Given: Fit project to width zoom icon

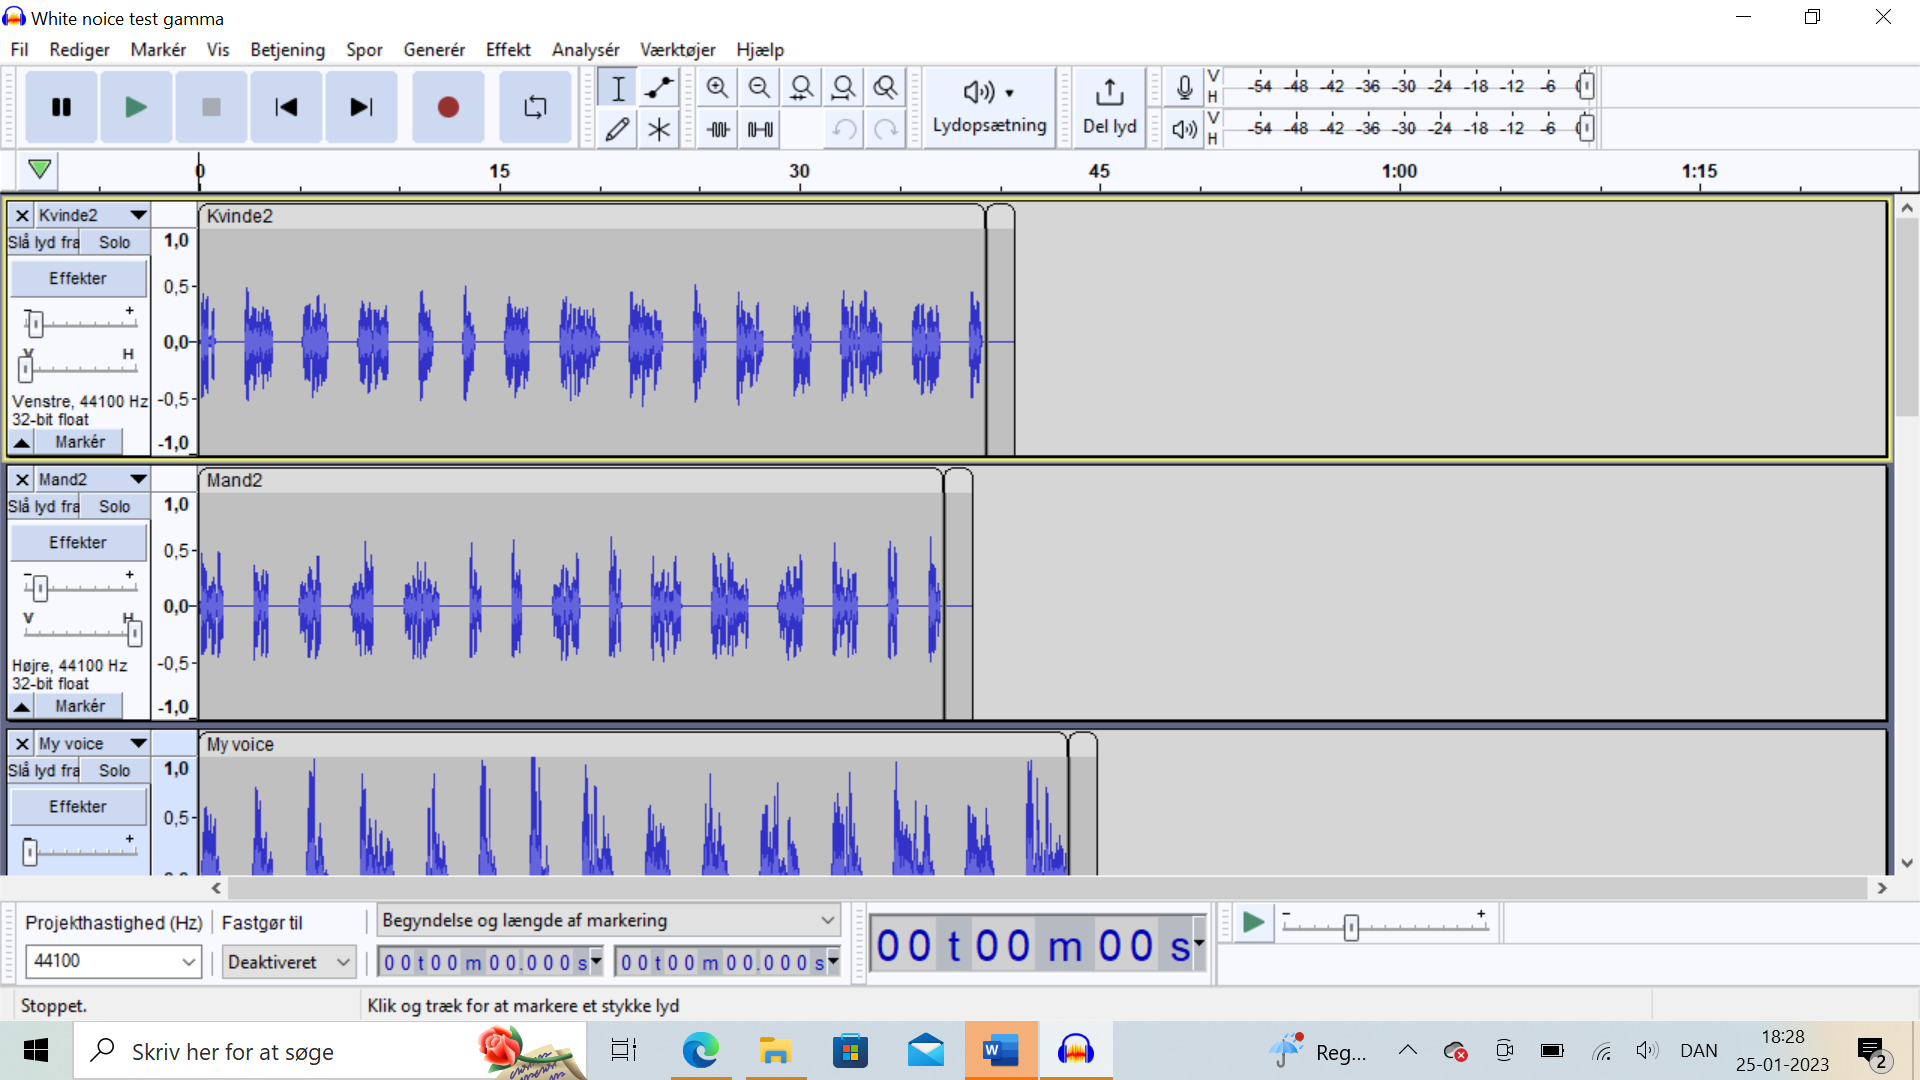Looking at the screenshot, I should click(843, 88).
